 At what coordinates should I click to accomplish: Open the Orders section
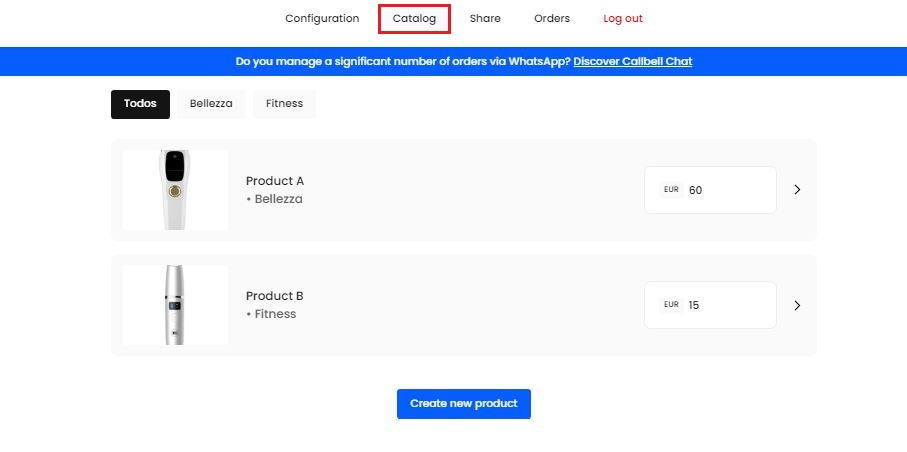pos(552,18)
